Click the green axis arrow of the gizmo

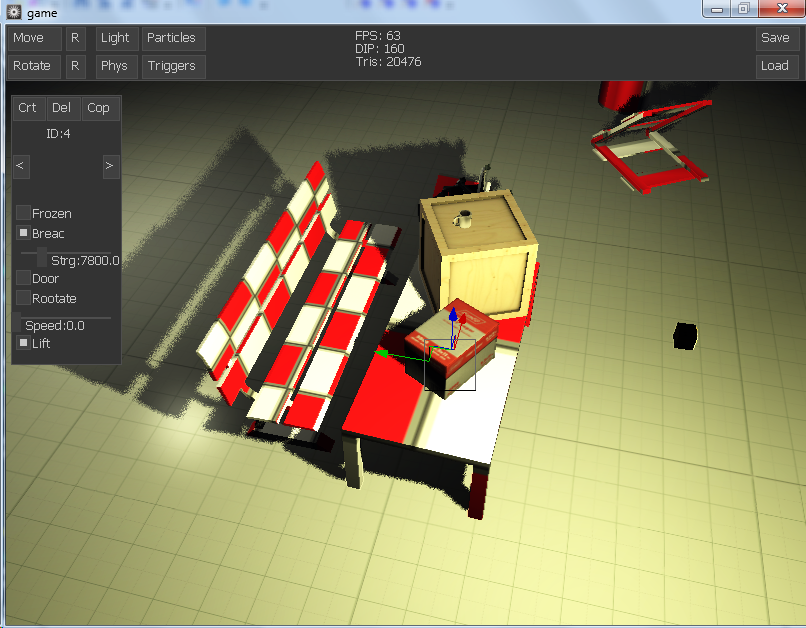[x=382, y=352]
